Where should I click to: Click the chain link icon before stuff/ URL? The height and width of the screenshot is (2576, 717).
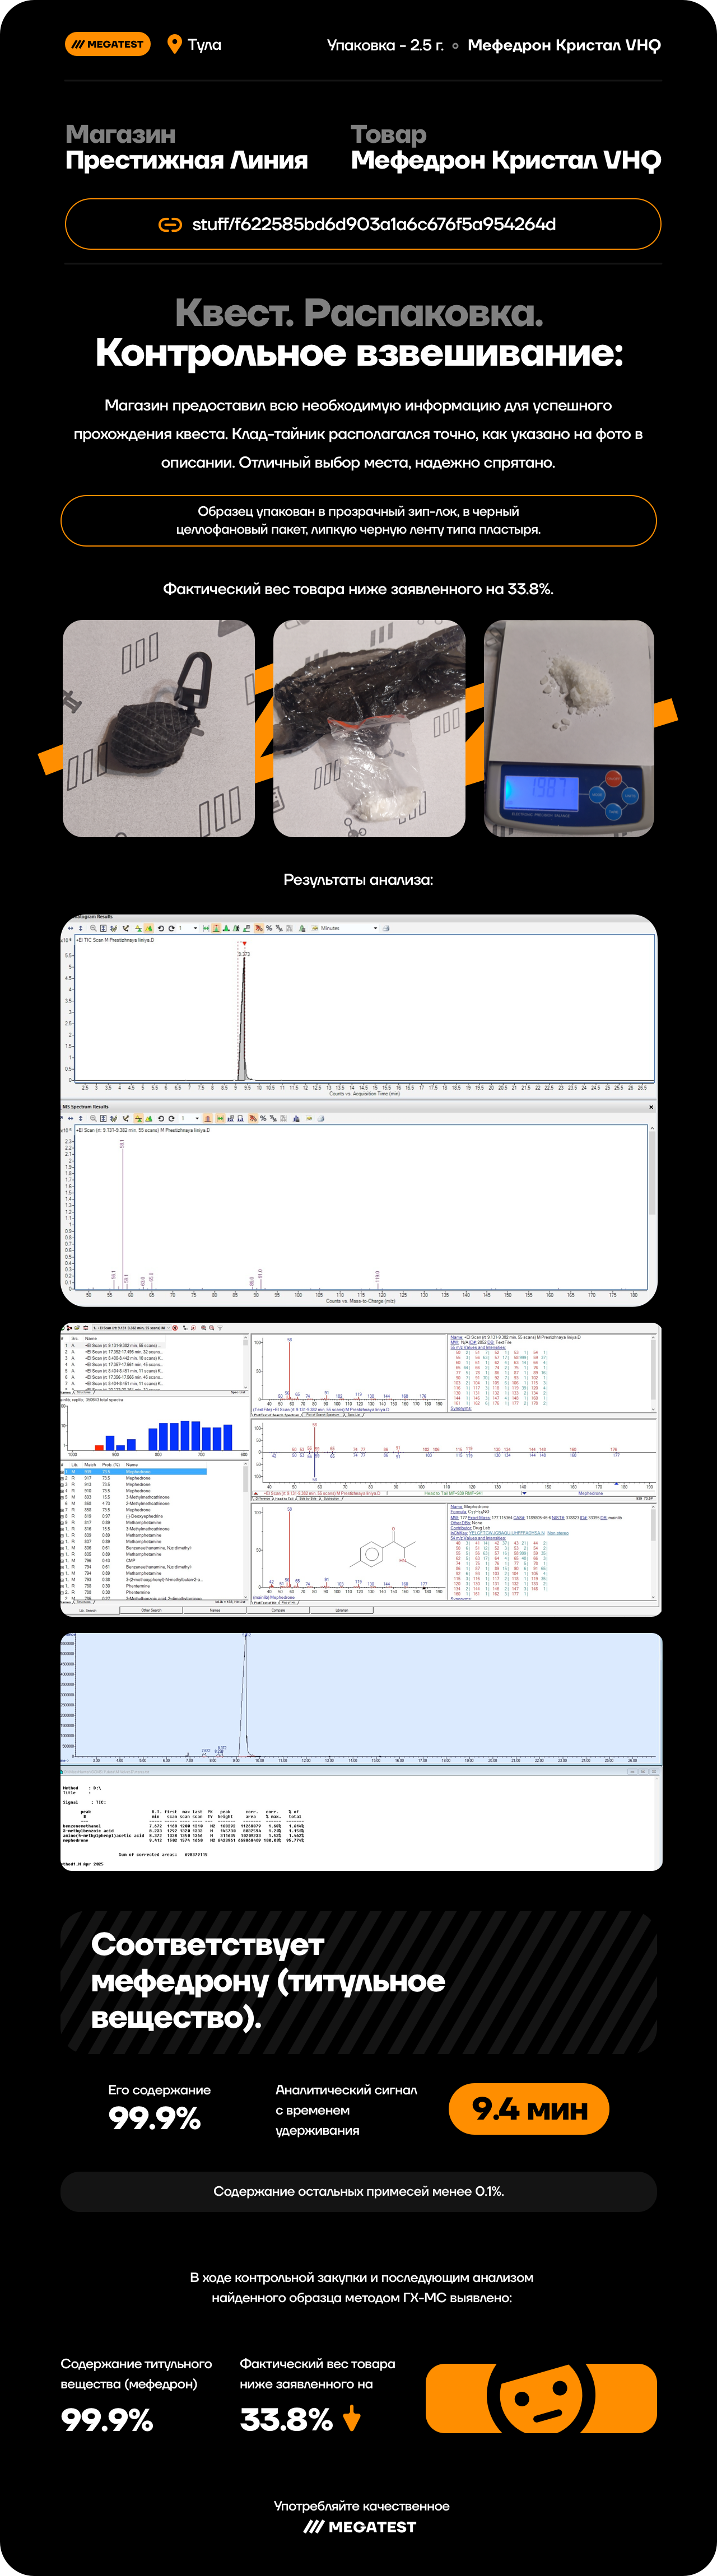(x=170, y=225)
